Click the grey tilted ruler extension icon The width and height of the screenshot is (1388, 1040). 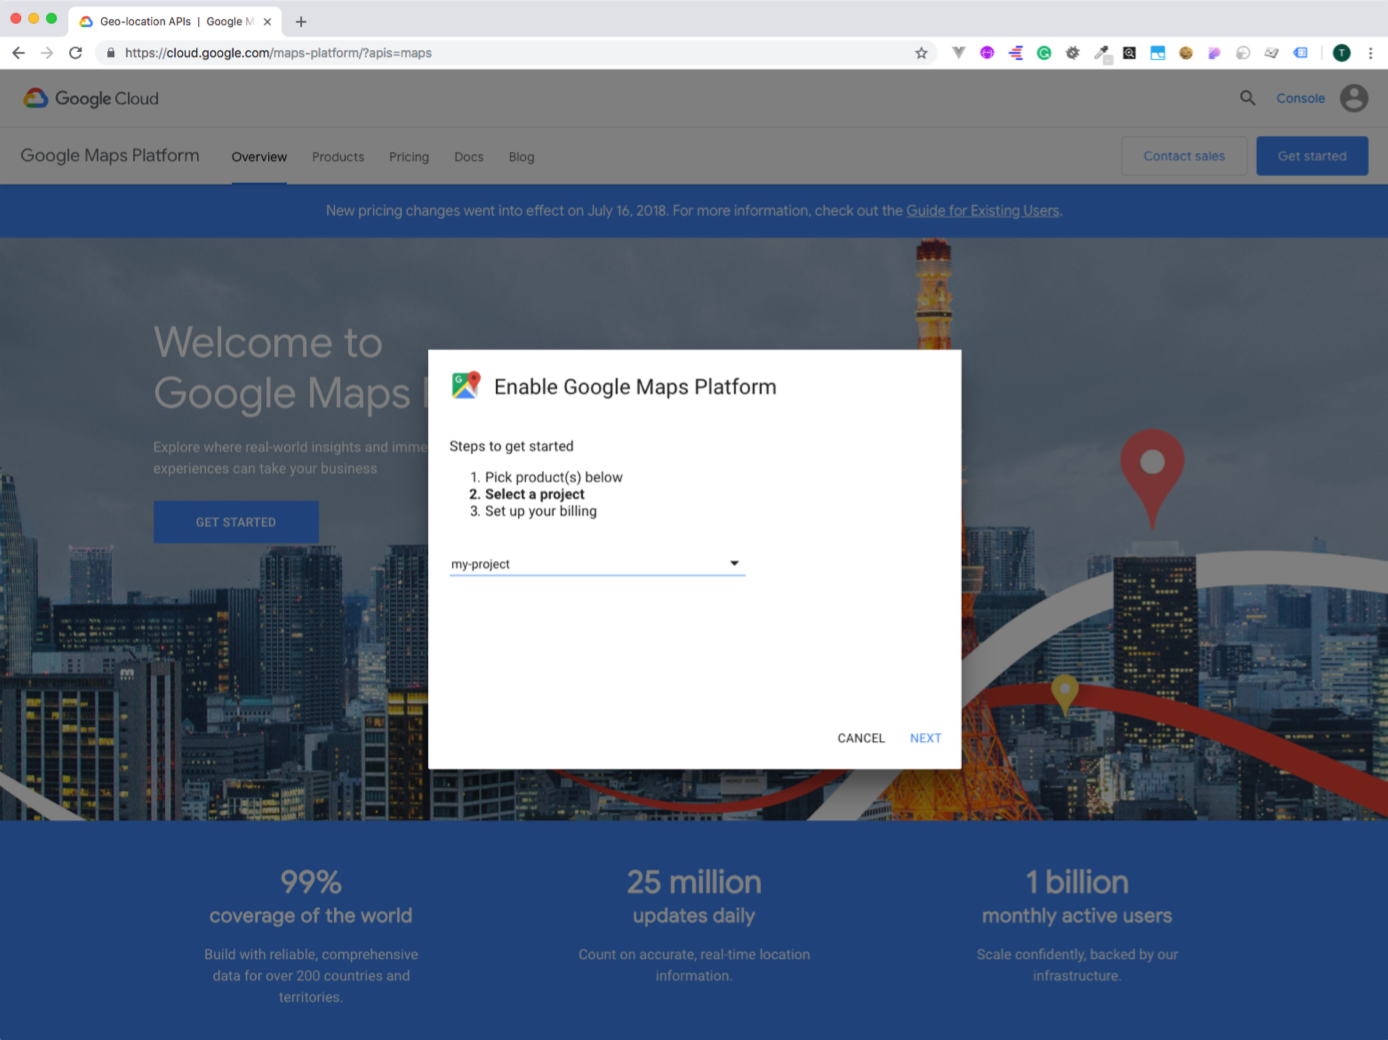(x=1272, y=53)
